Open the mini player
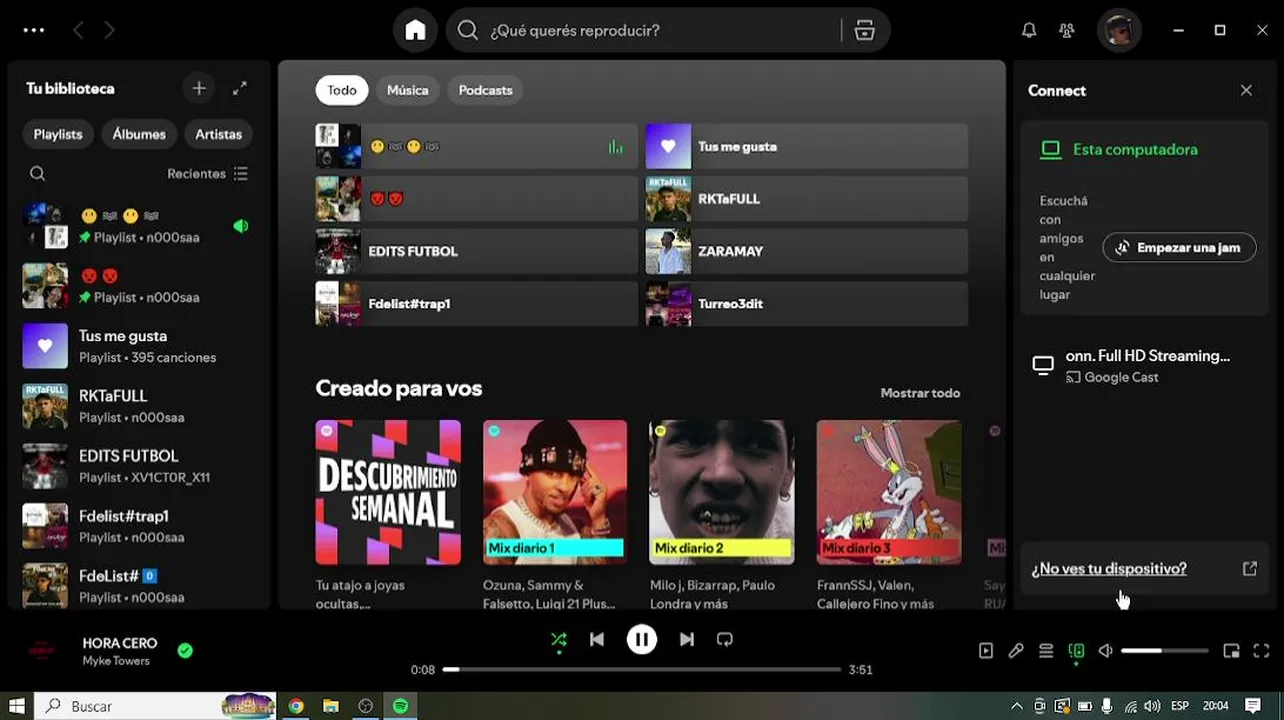 click(x=1231, y=651)
